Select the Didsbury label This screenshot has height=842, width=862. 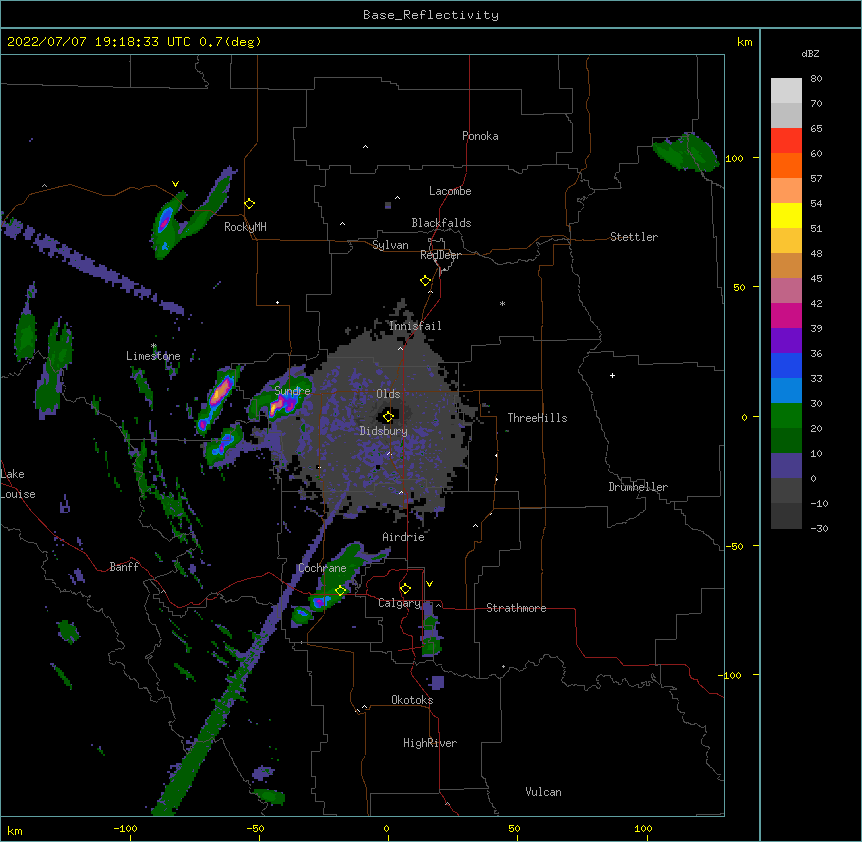coord(384,431)
